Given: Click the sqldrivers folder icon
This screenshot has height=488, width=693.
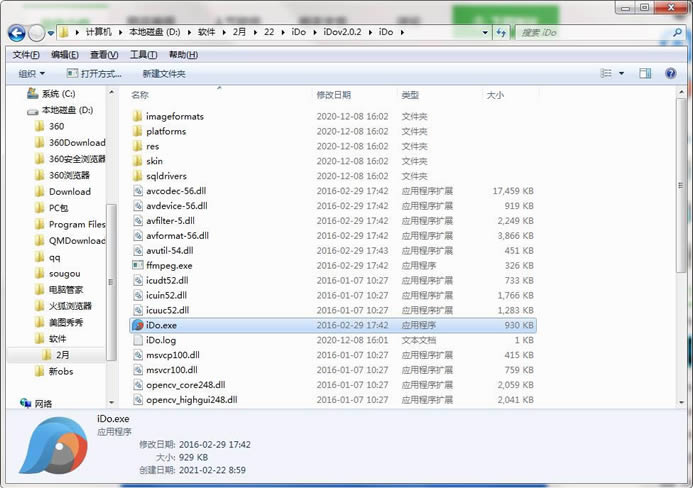Looking at the screenshot, I should [137, 176].
